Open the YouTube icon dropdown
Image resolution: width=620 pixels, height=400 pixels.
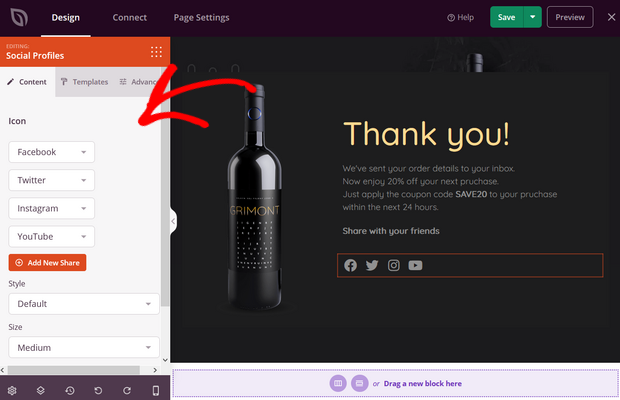click(x=52, y=236)
